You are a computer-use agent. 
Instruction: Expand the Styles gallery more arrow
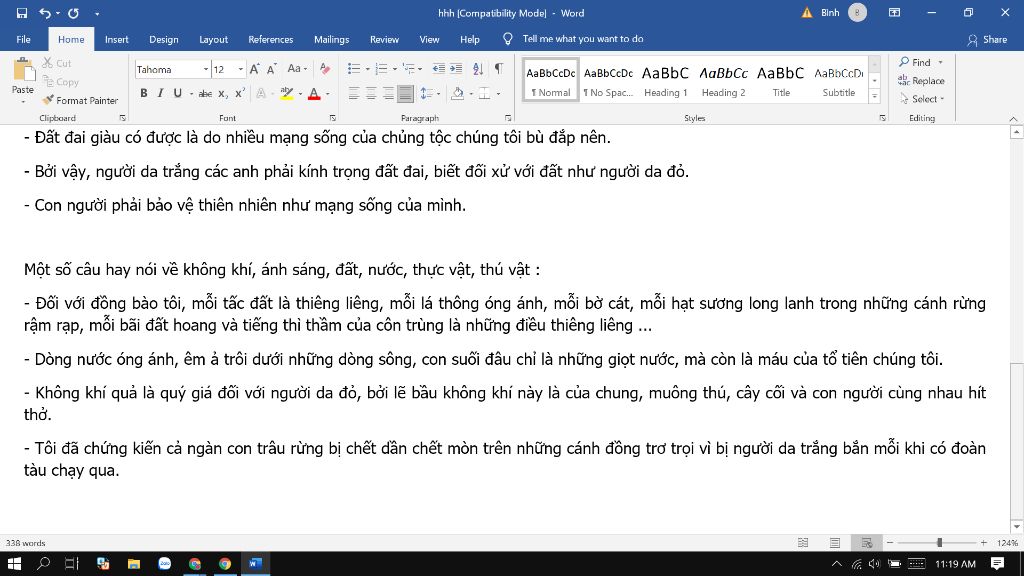[874, 97]
